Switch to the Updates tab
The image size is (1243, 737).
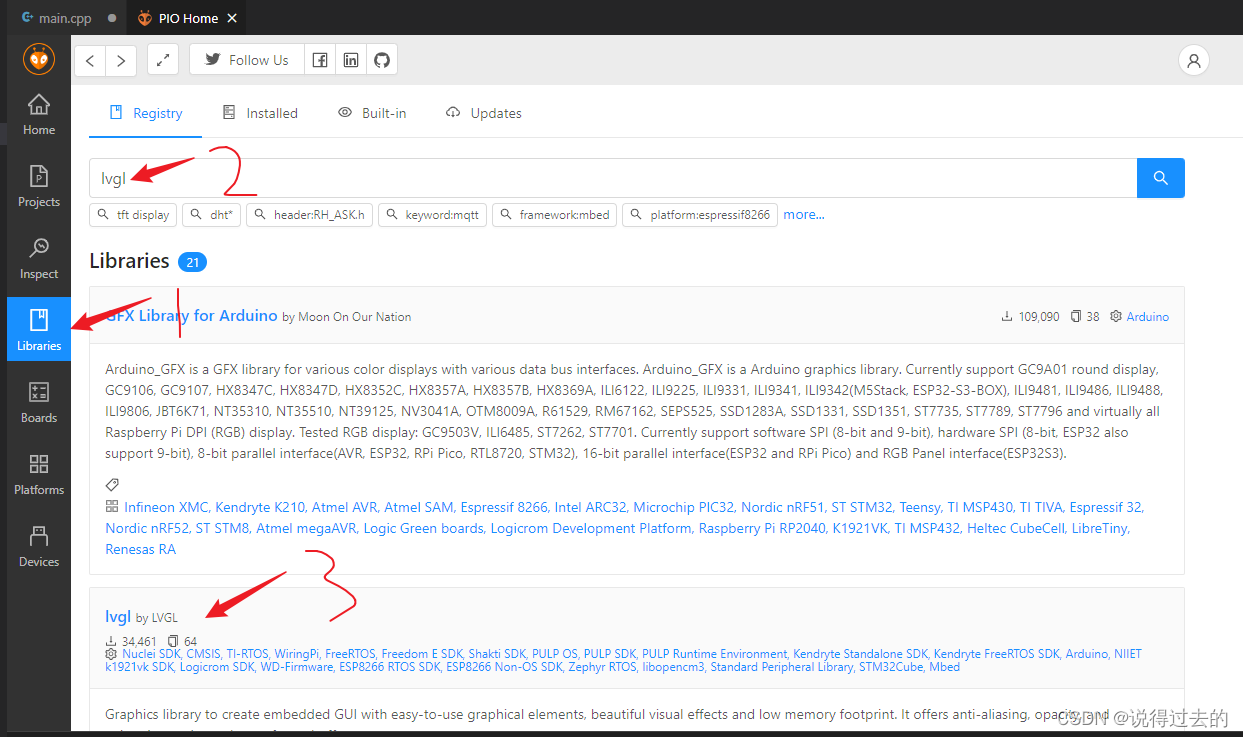[484, 113]
